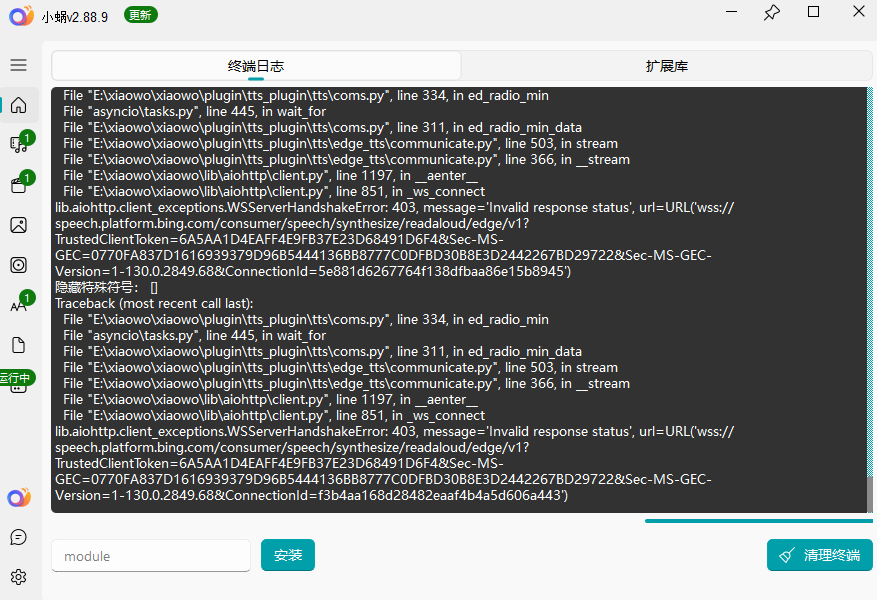Pin the window with the pushpin icon
This screenshot has width=877, height=600.
[771, 13]
